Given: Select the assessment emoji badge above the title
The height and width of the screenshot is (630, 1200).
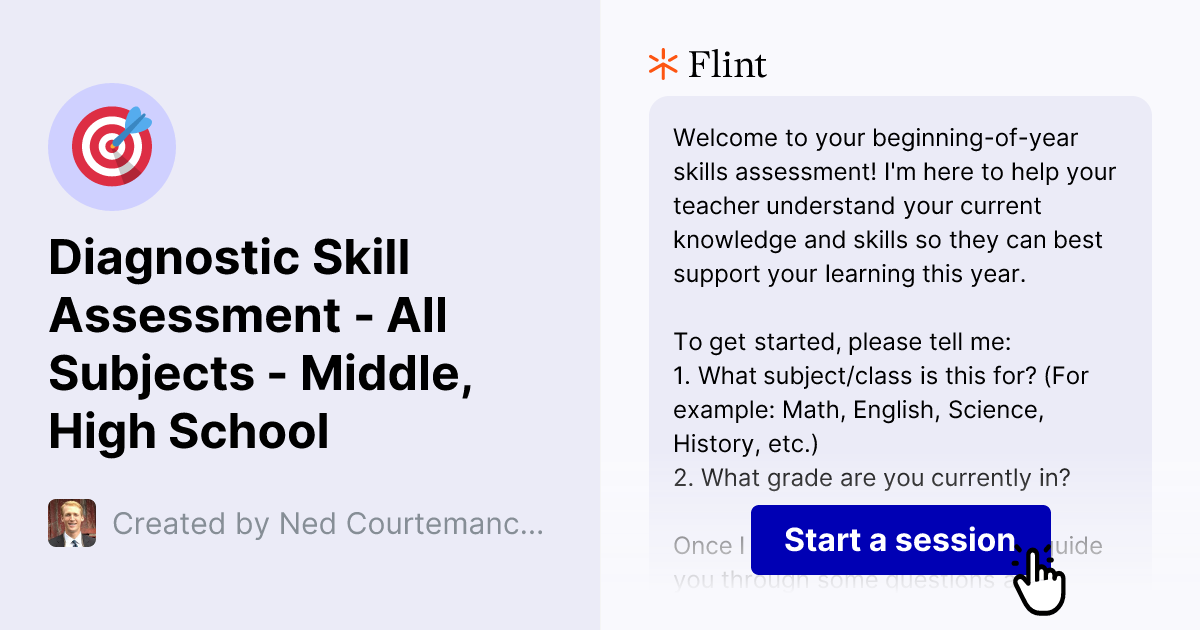Looking at the screenshot, I should pos(112,147).
